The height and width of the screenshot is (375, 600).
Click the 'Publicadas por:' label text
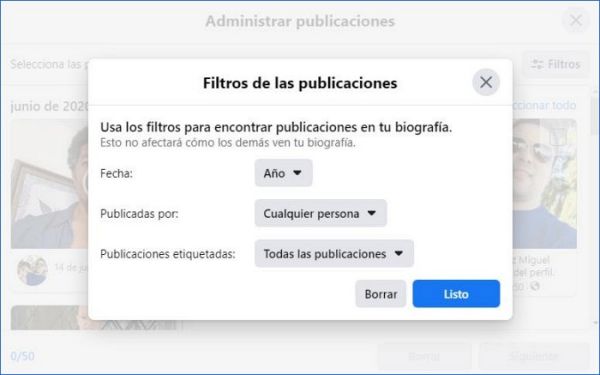[x=139, y=214]
